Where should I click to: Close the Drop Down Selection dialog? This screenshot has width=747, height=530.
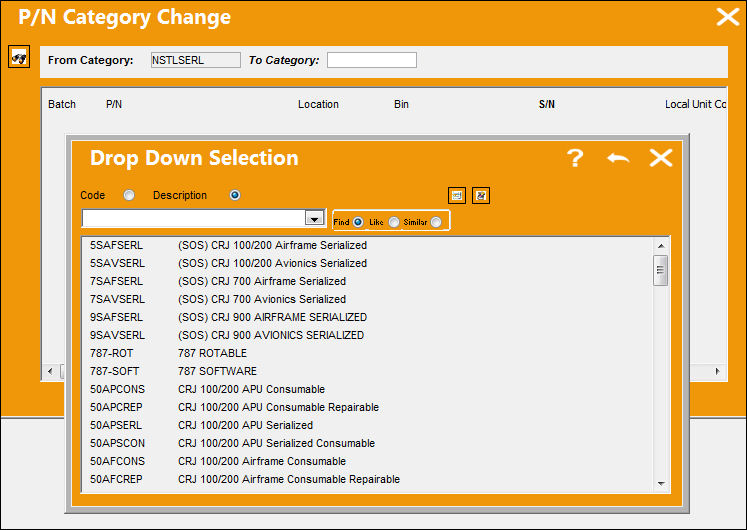(661, 158)
